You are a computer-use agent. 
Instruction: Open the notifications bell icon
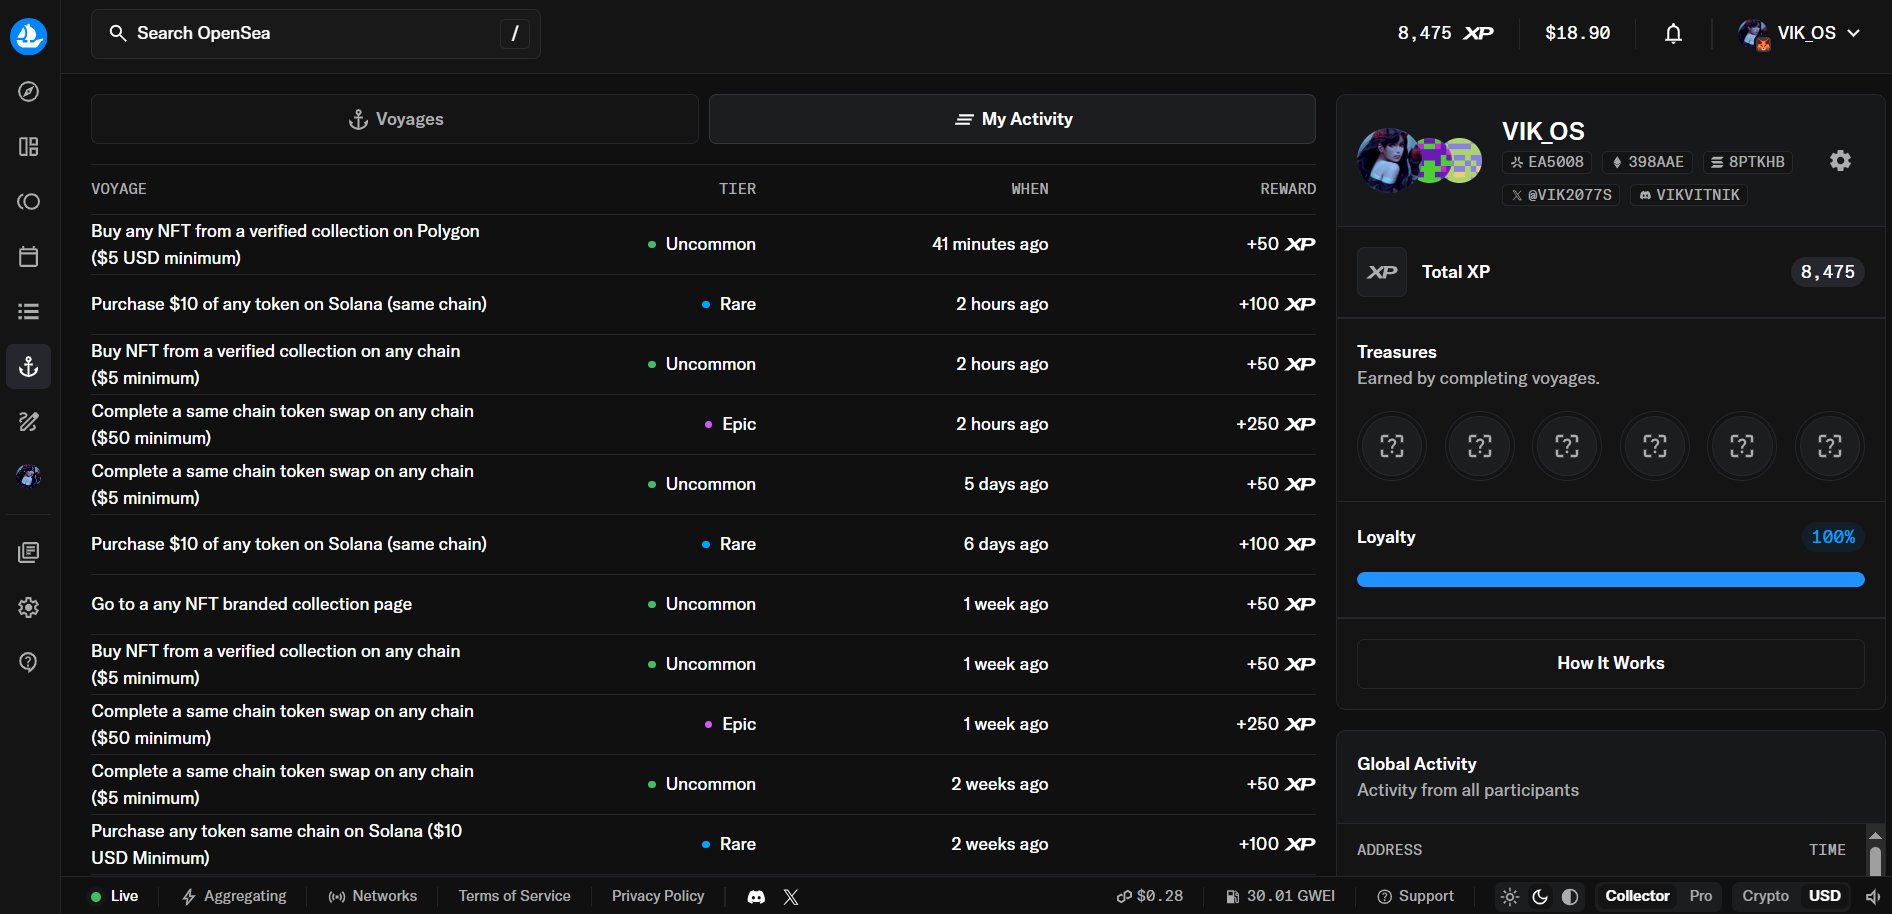(x=1673, y=34)
